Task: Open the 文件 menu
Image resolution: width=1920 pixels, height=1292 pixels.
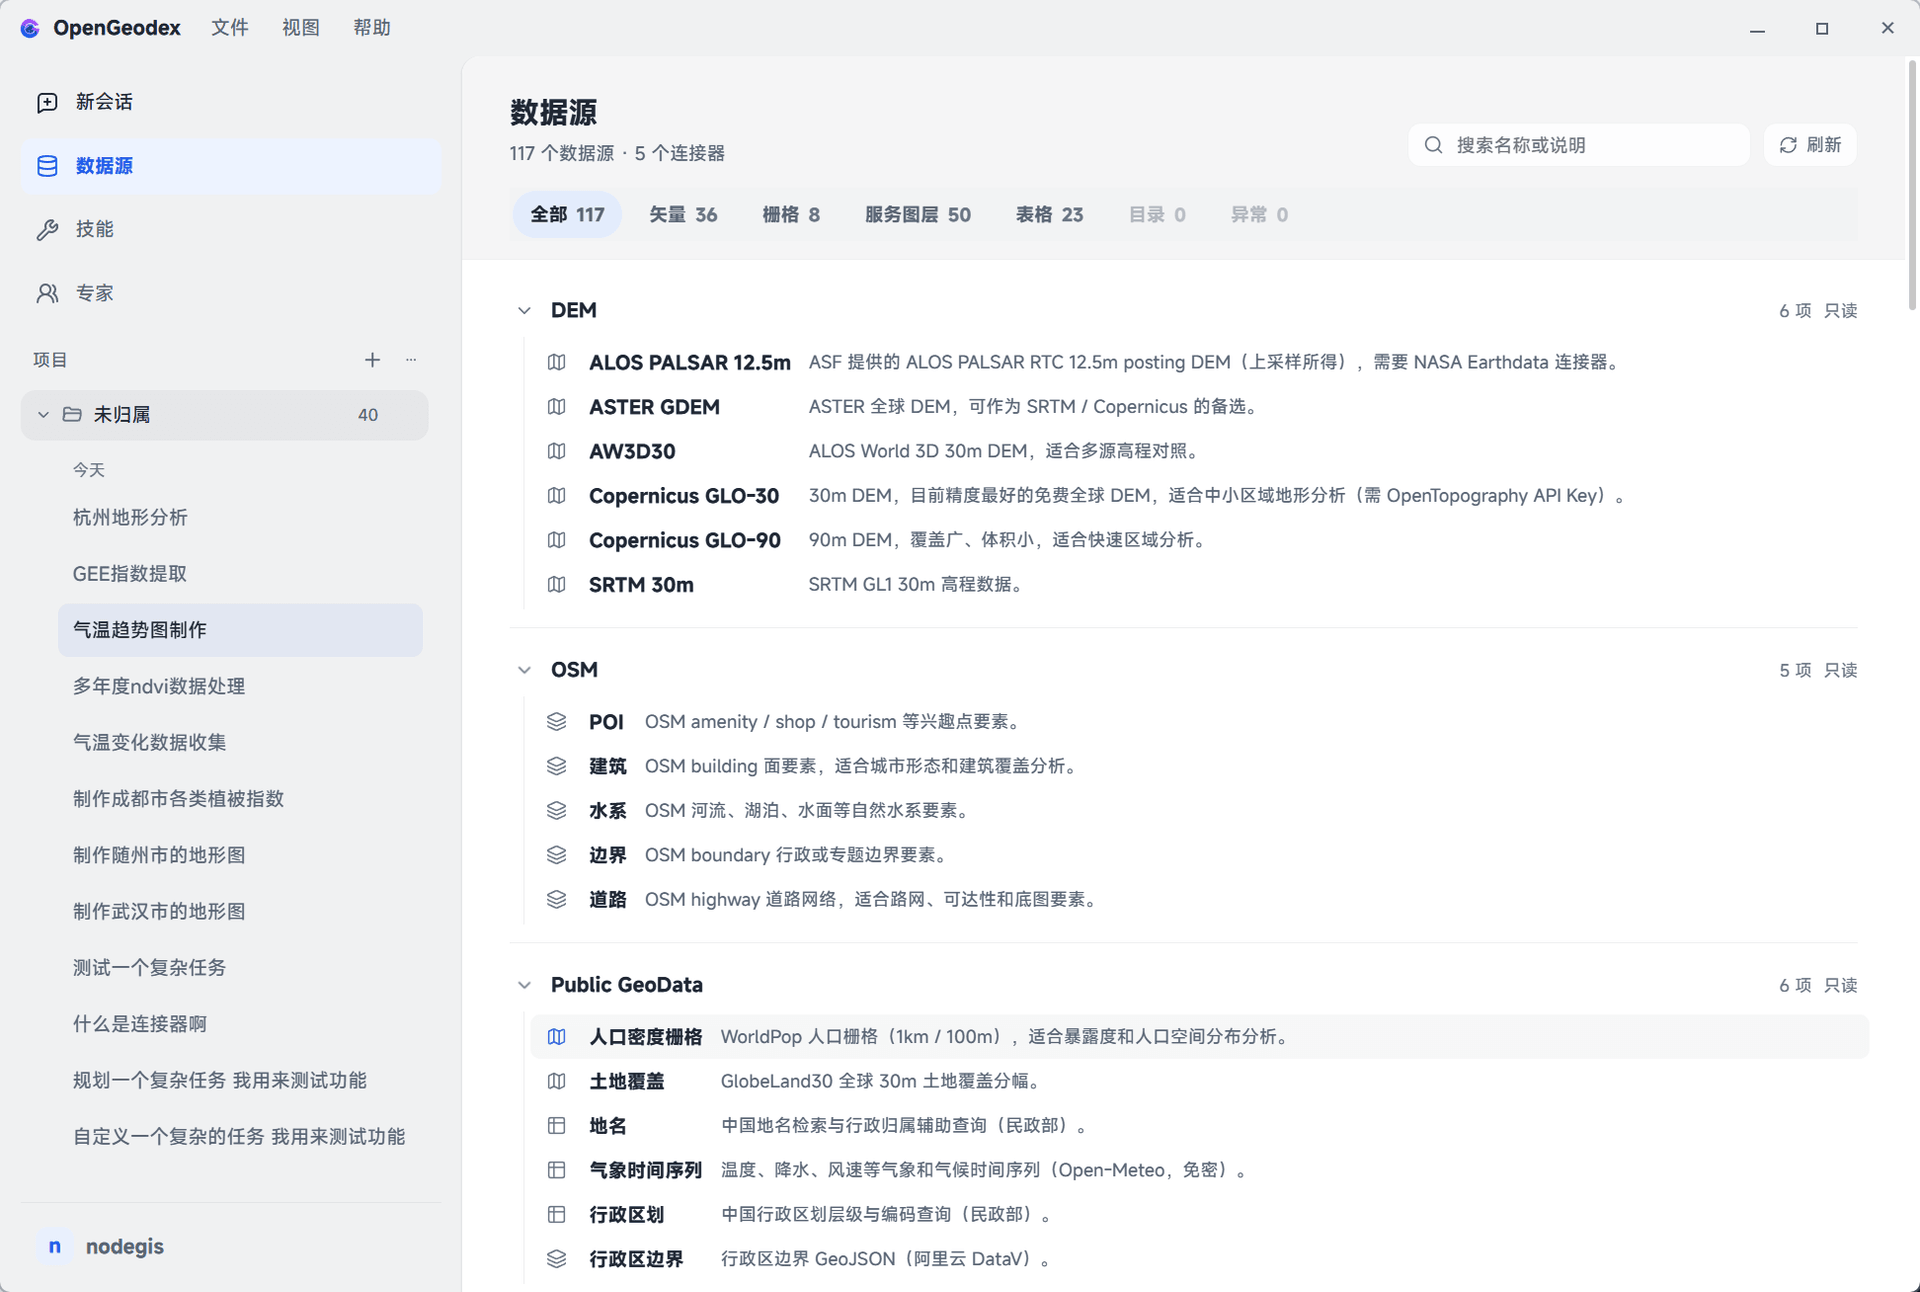Action: click(230, 28)
